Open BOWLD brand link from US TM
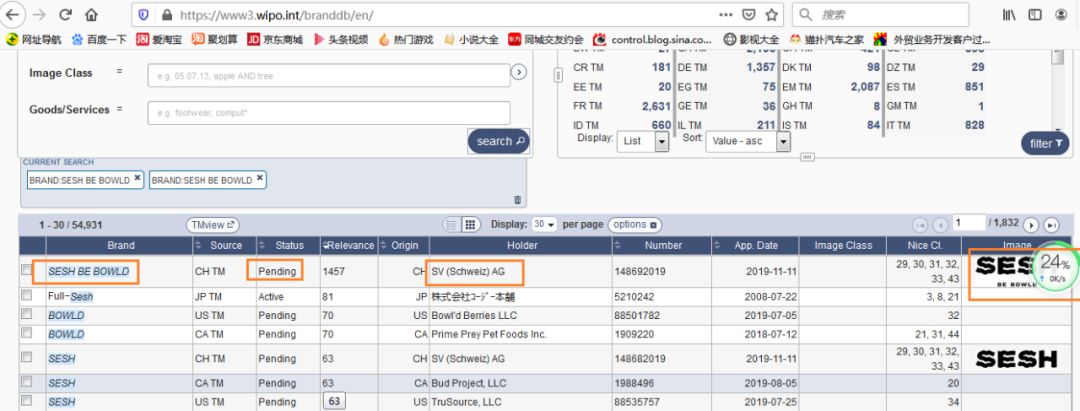 click(x=66, y=315)
